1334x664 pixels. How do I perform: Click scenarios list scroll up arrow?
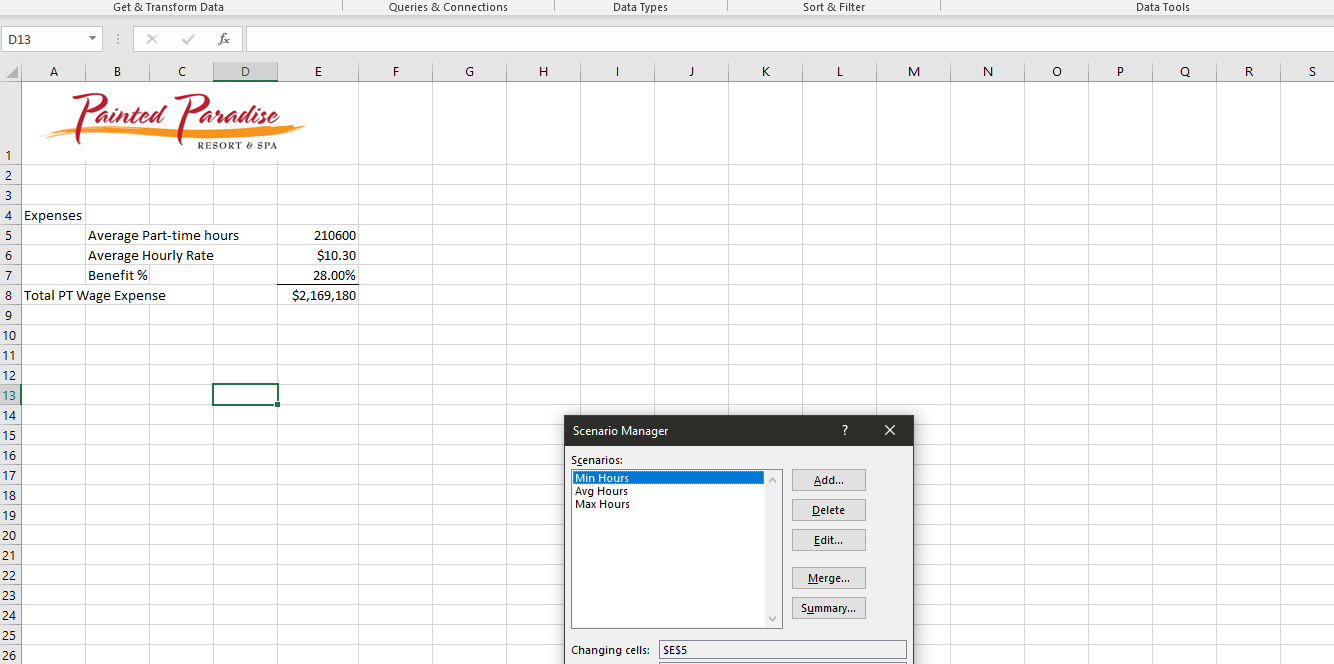[x=772, y=479]
